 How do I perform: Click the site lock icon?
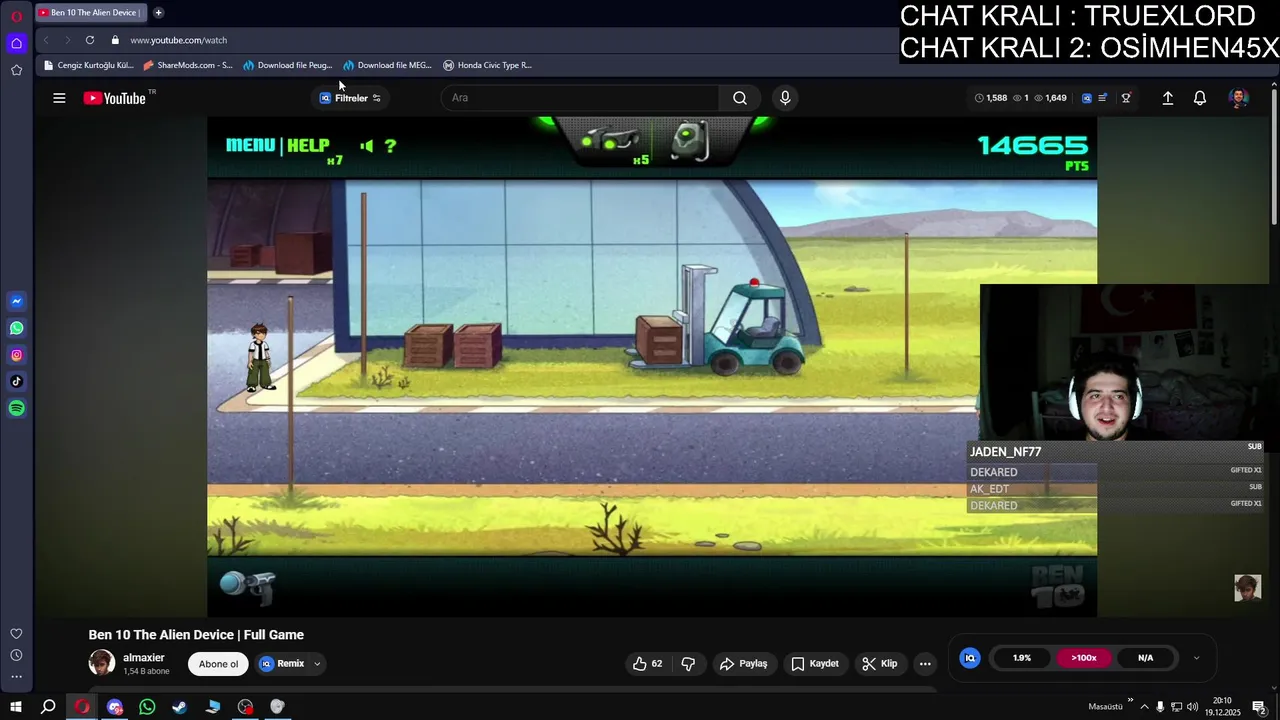(x=115, y=40)
